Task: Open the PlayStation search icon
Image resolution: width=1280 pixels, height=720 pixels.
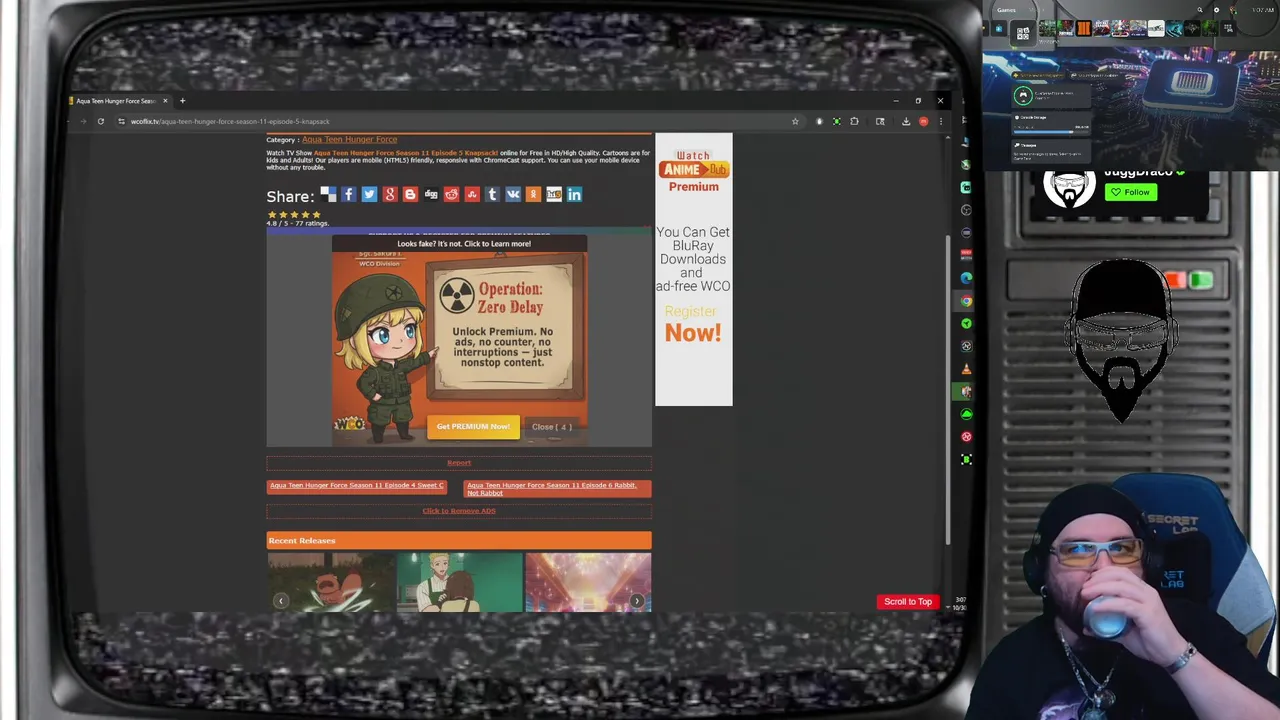Action: click(1200, 10)
